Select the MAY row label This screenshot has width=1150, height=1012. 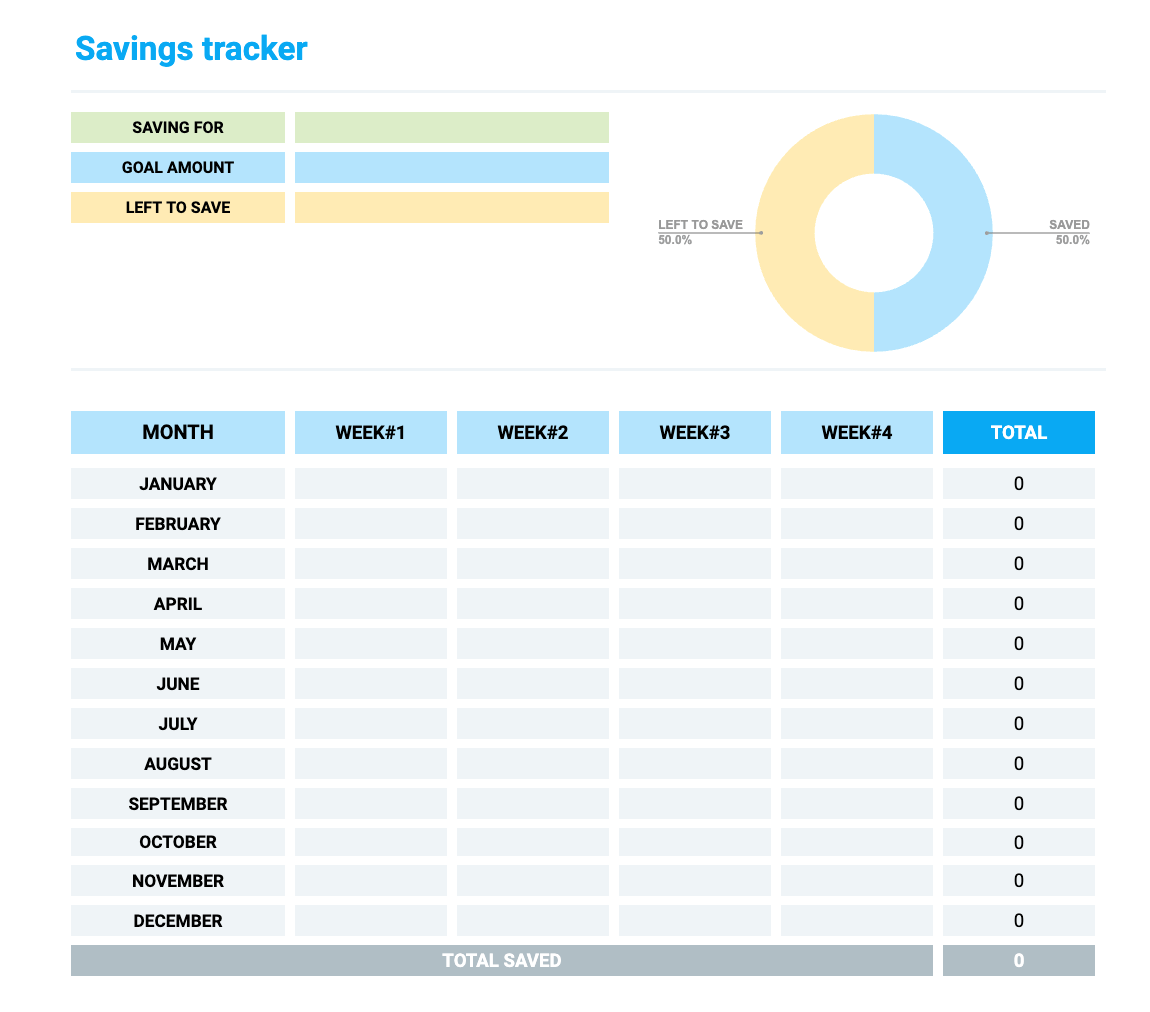(177, 644)
